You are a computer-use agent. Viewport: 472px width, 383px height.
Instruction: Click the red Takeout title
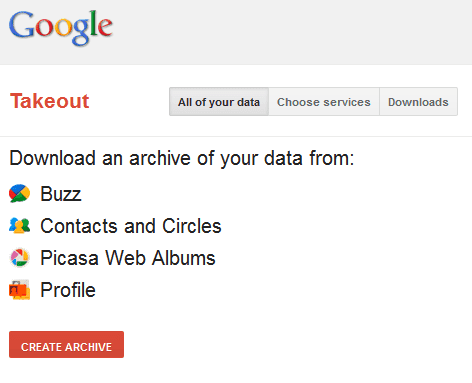click(x=50, y=101)
